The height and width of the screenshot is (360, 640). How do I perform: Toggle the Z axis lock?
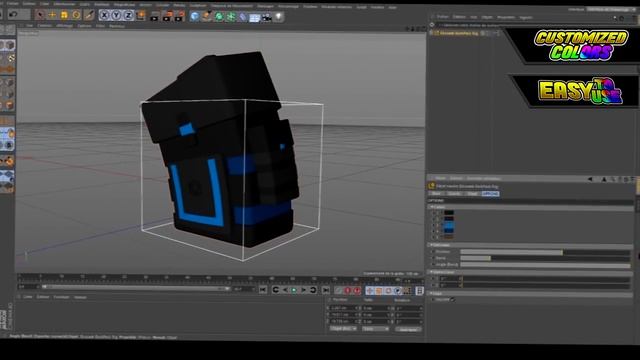point(128,16)
